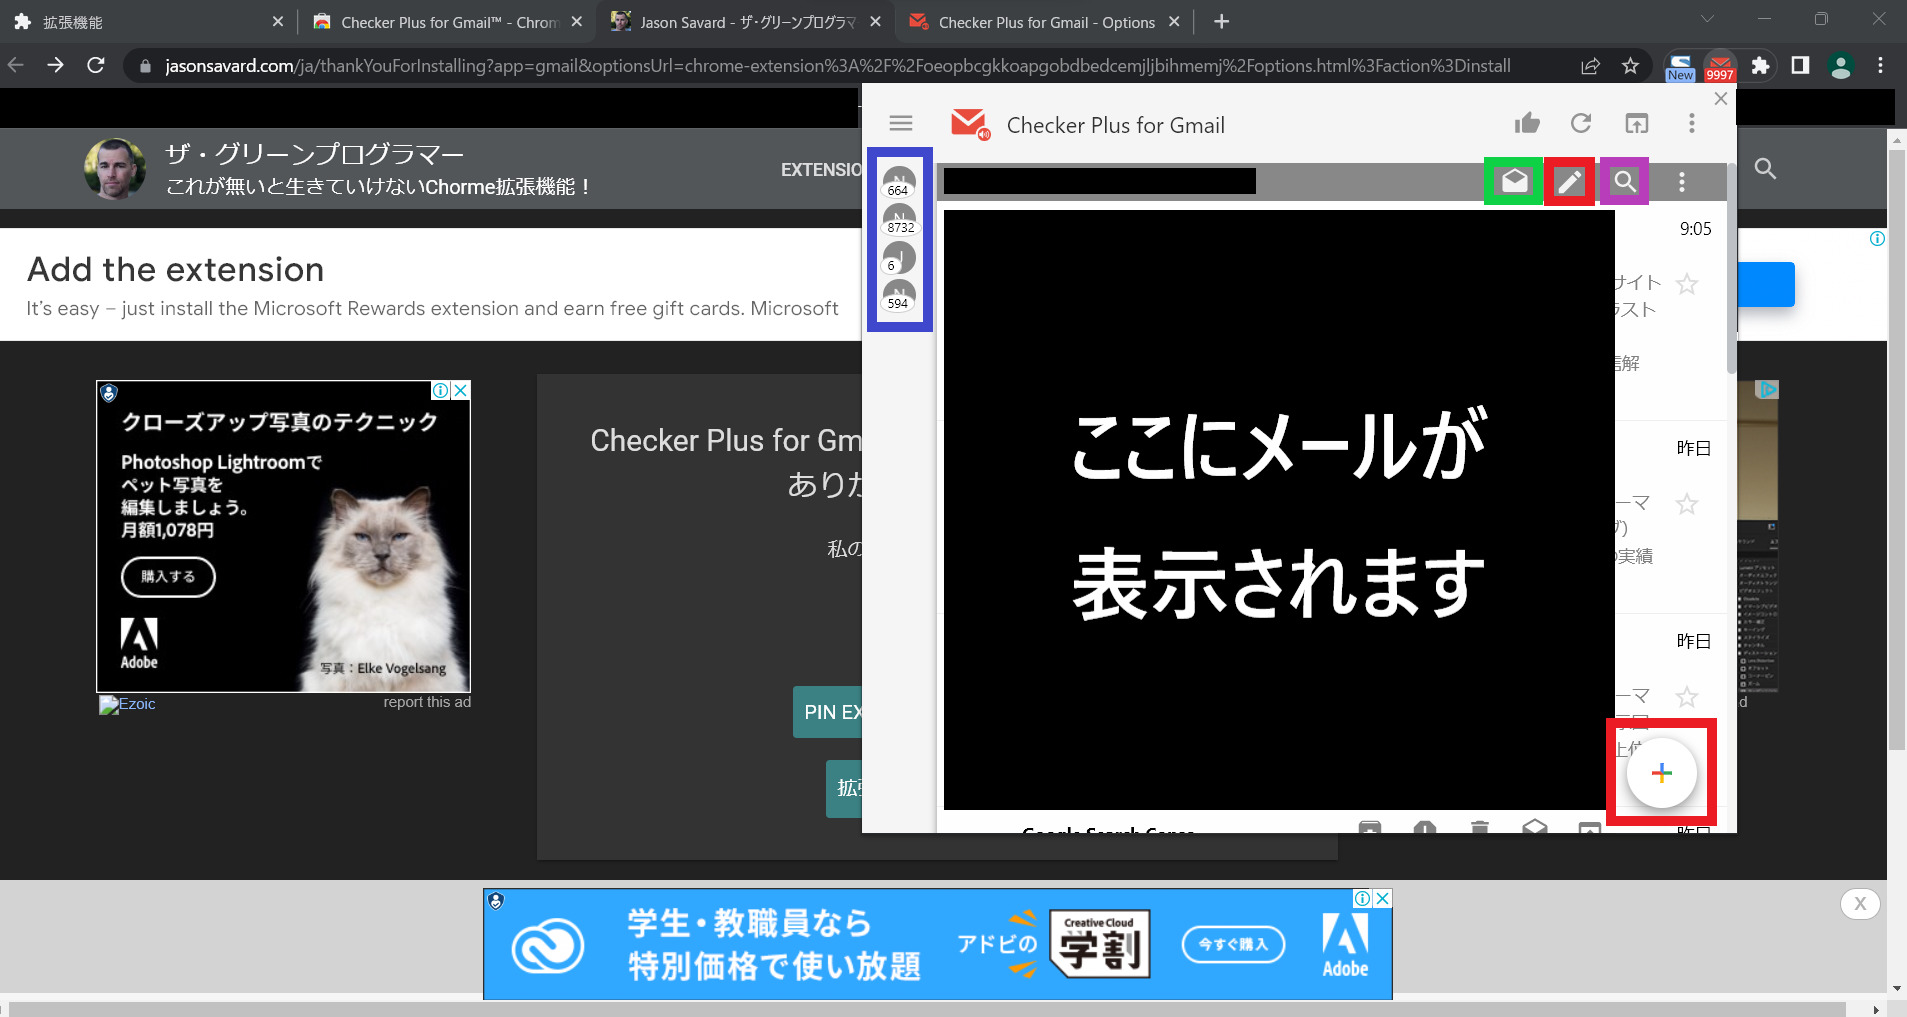Star the 9:05 email
Viewport: 1907px width, 1017px height.
click(1687, 284)
